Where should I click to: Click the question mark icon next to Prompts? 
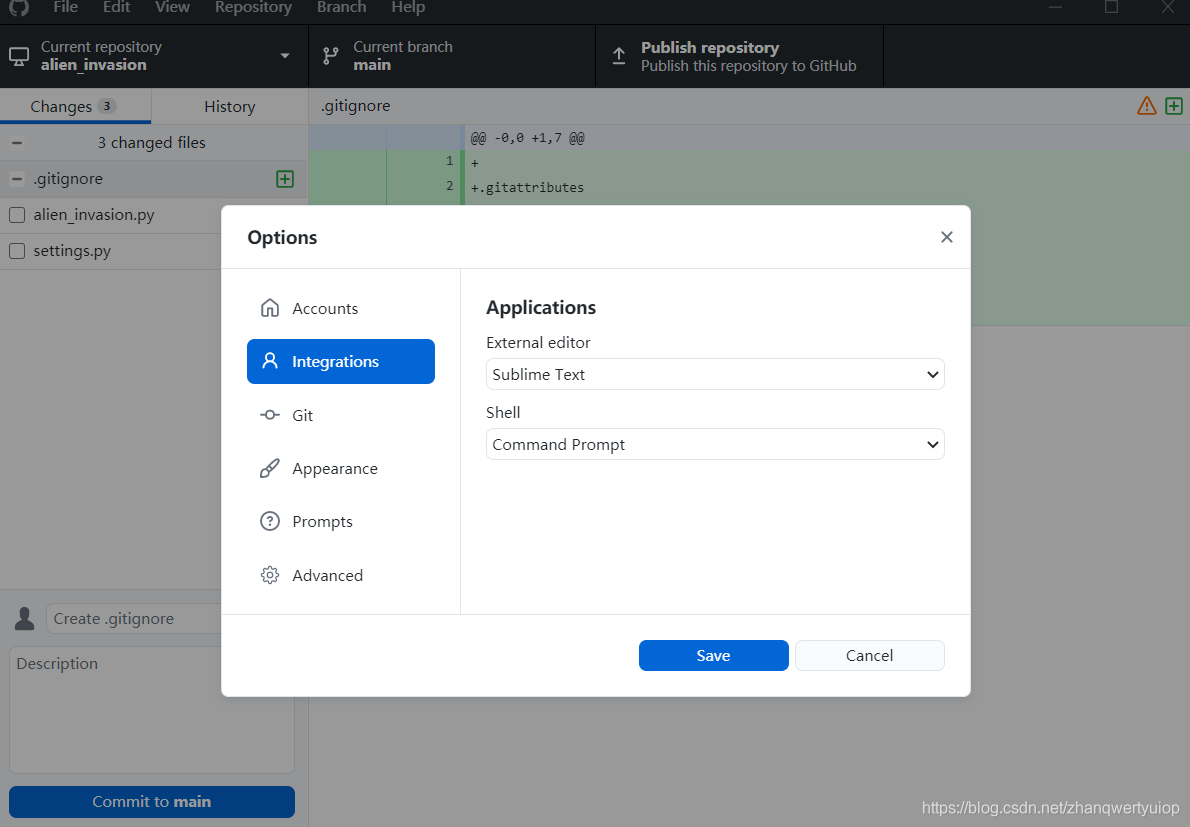click(x=269, y=521)
